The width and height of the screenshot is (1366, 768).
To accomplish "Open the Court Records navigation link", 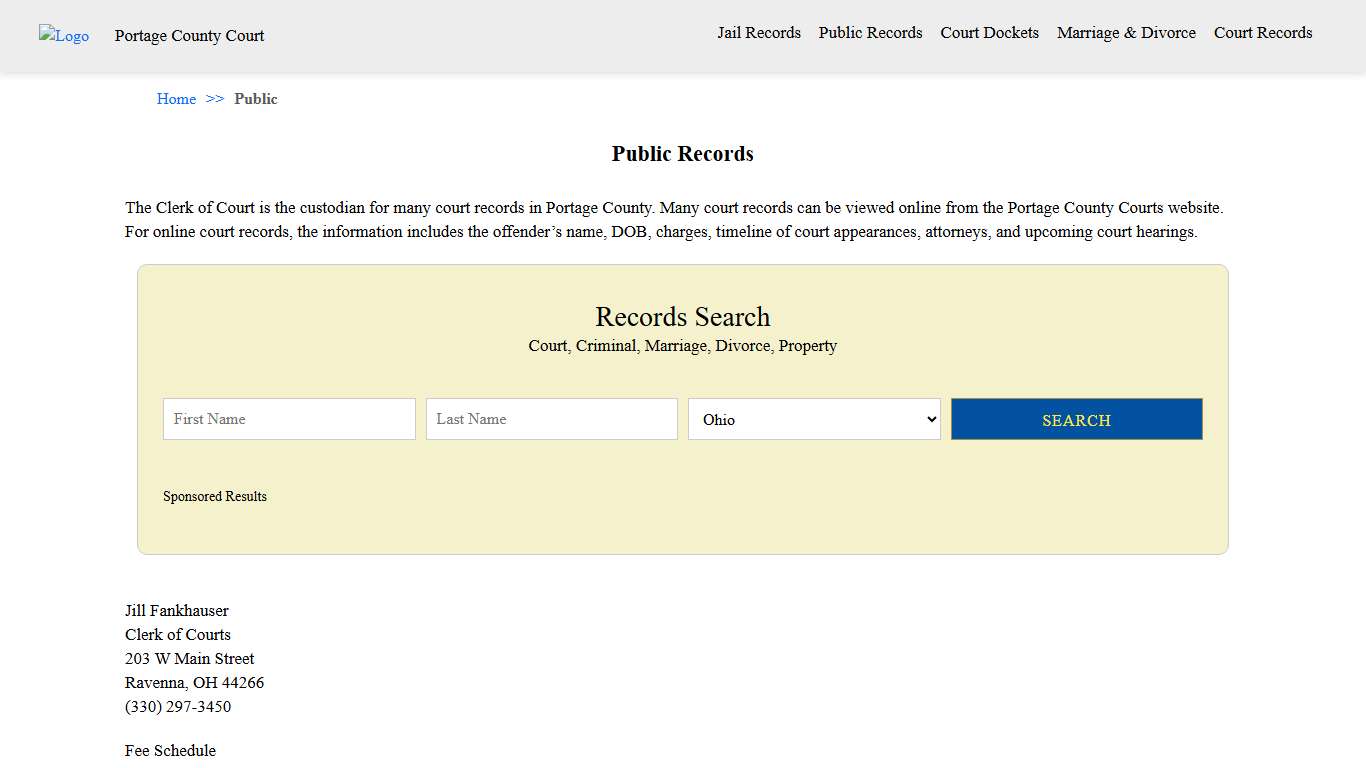I will click(1262, 33).
